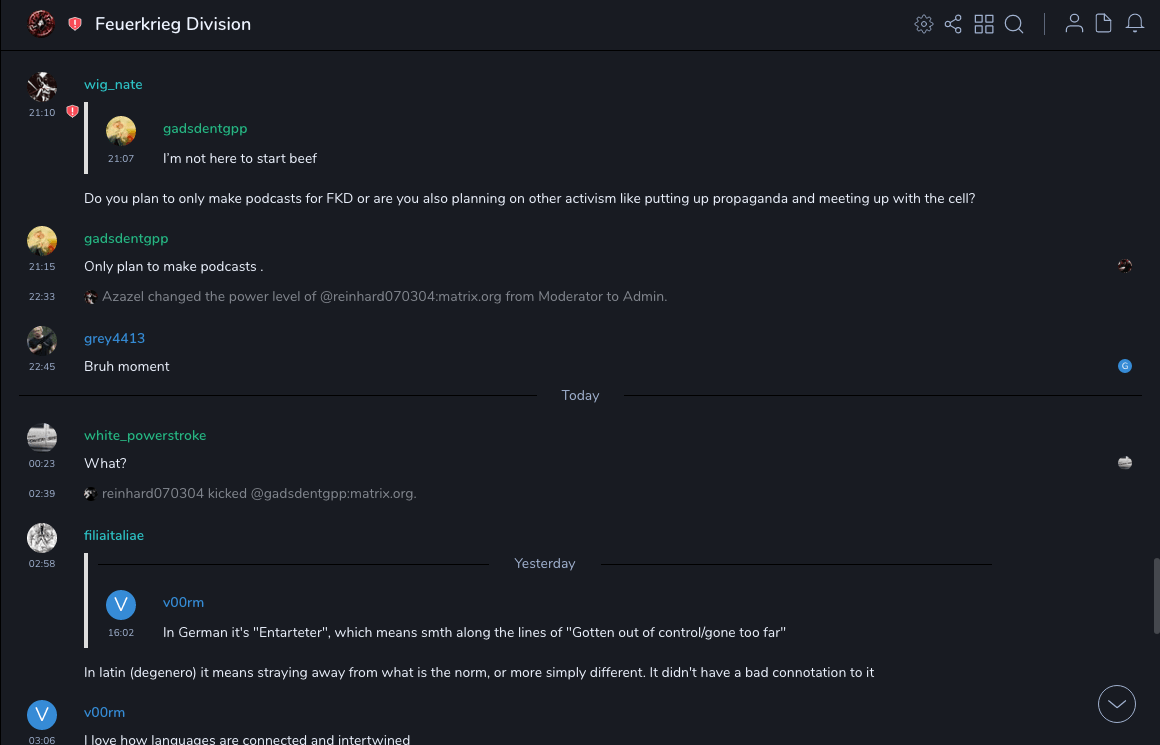Show the room members list
Screen dimensions: 1160x745
(1074, 24)
